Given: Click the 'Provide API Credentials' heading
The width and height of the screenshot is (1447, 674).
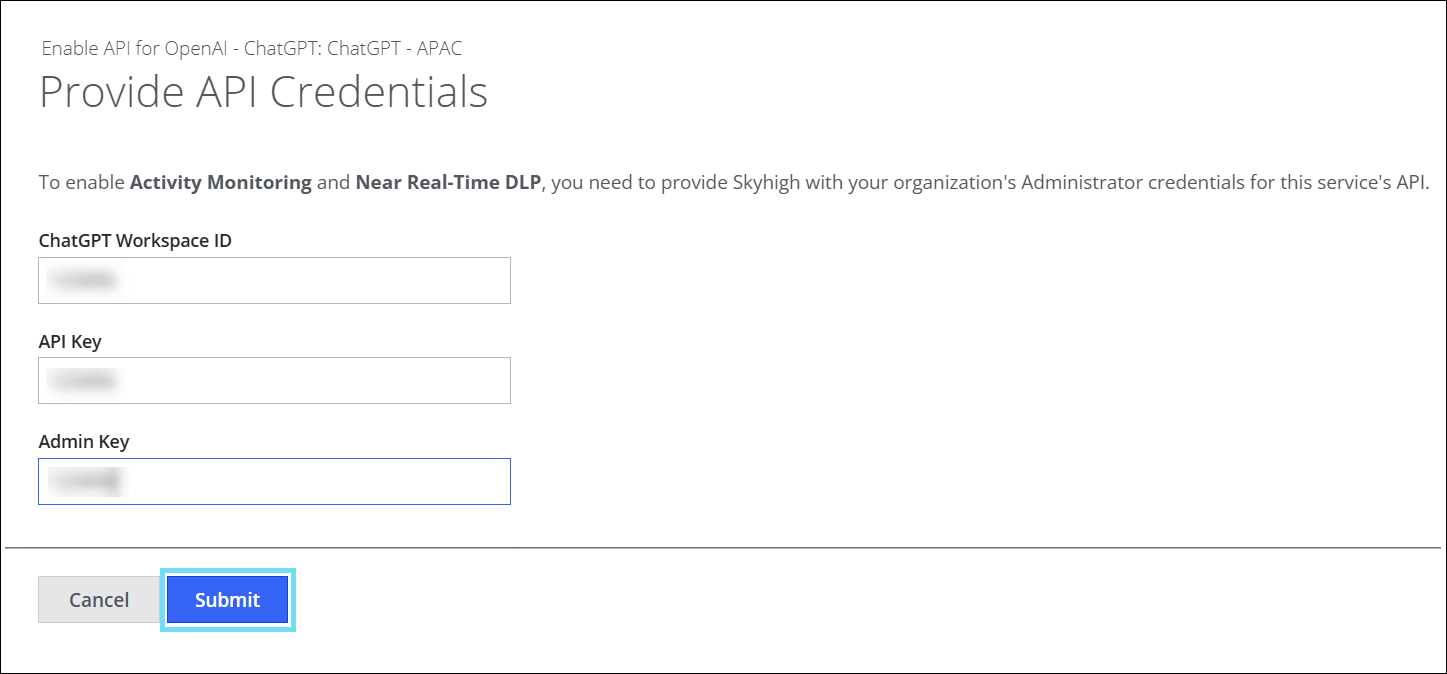Looking at the screenshot, I should point(263,92).
